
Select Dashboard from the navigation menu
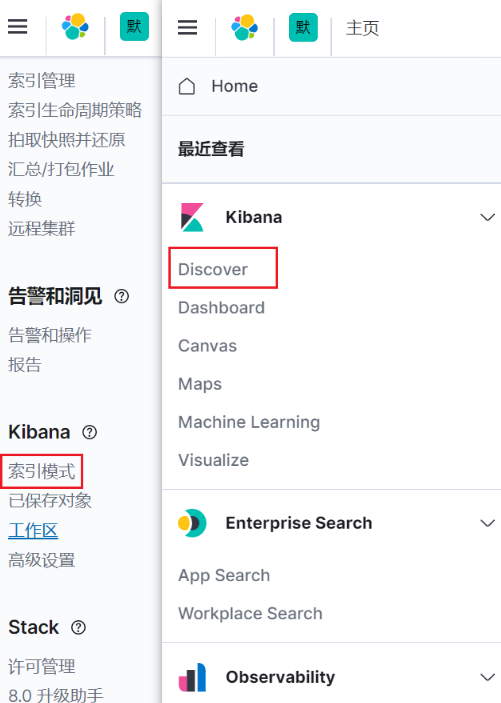coord(222,308)
